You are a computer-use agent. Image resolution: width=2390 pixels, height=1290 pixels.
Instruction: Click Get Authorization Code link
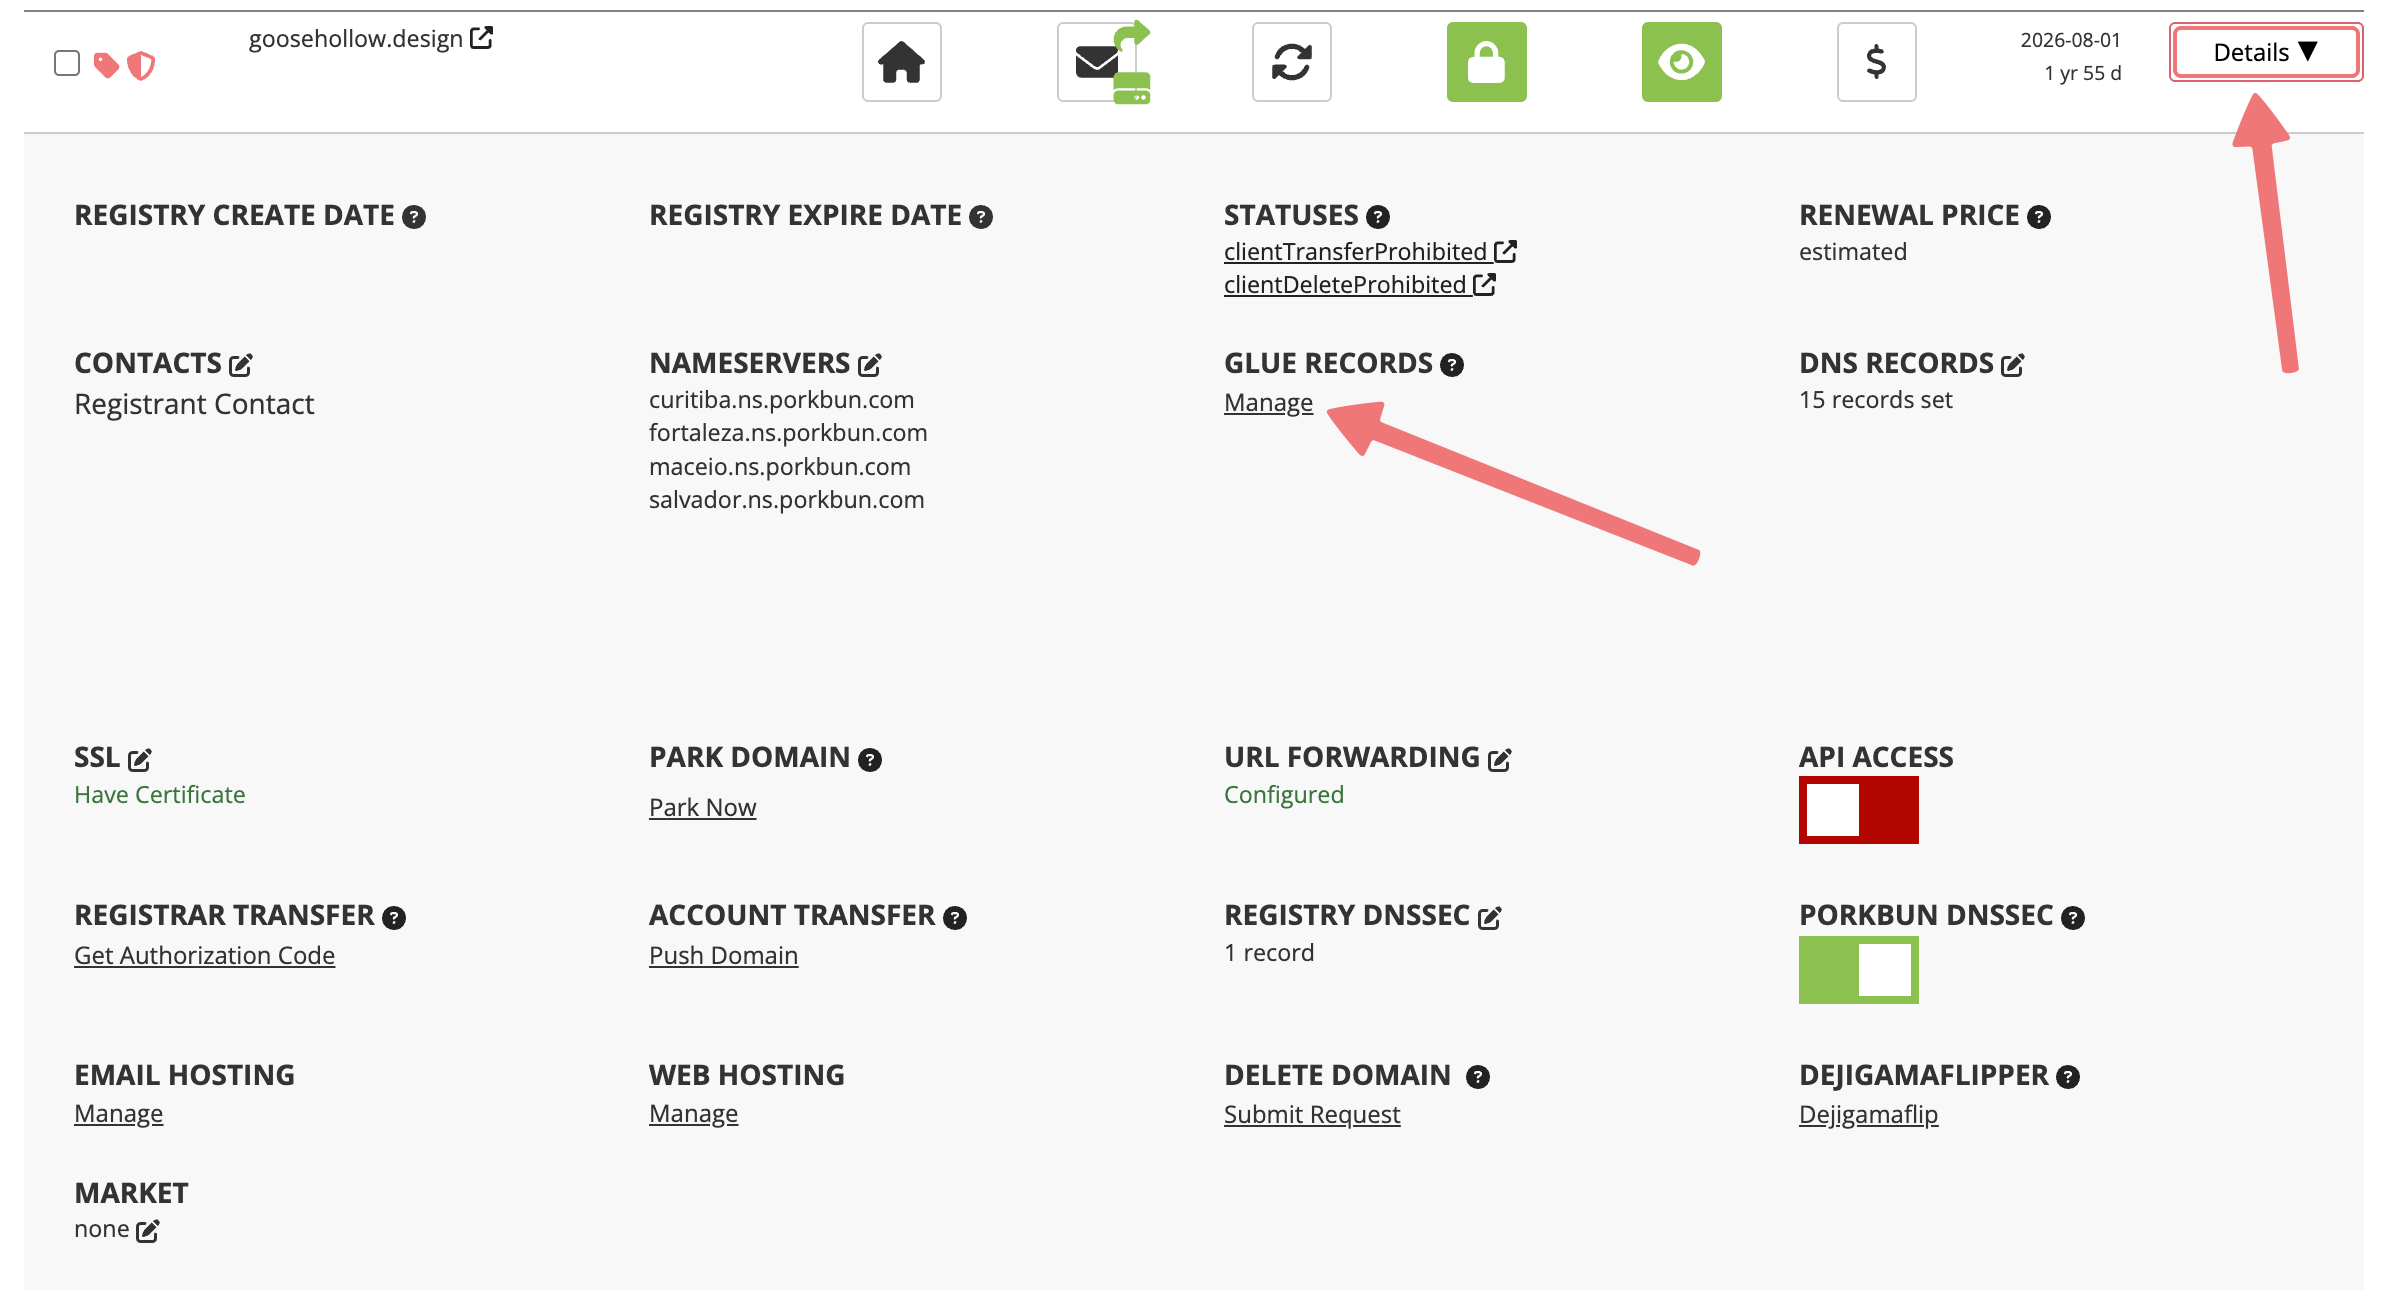coord(204,956)
